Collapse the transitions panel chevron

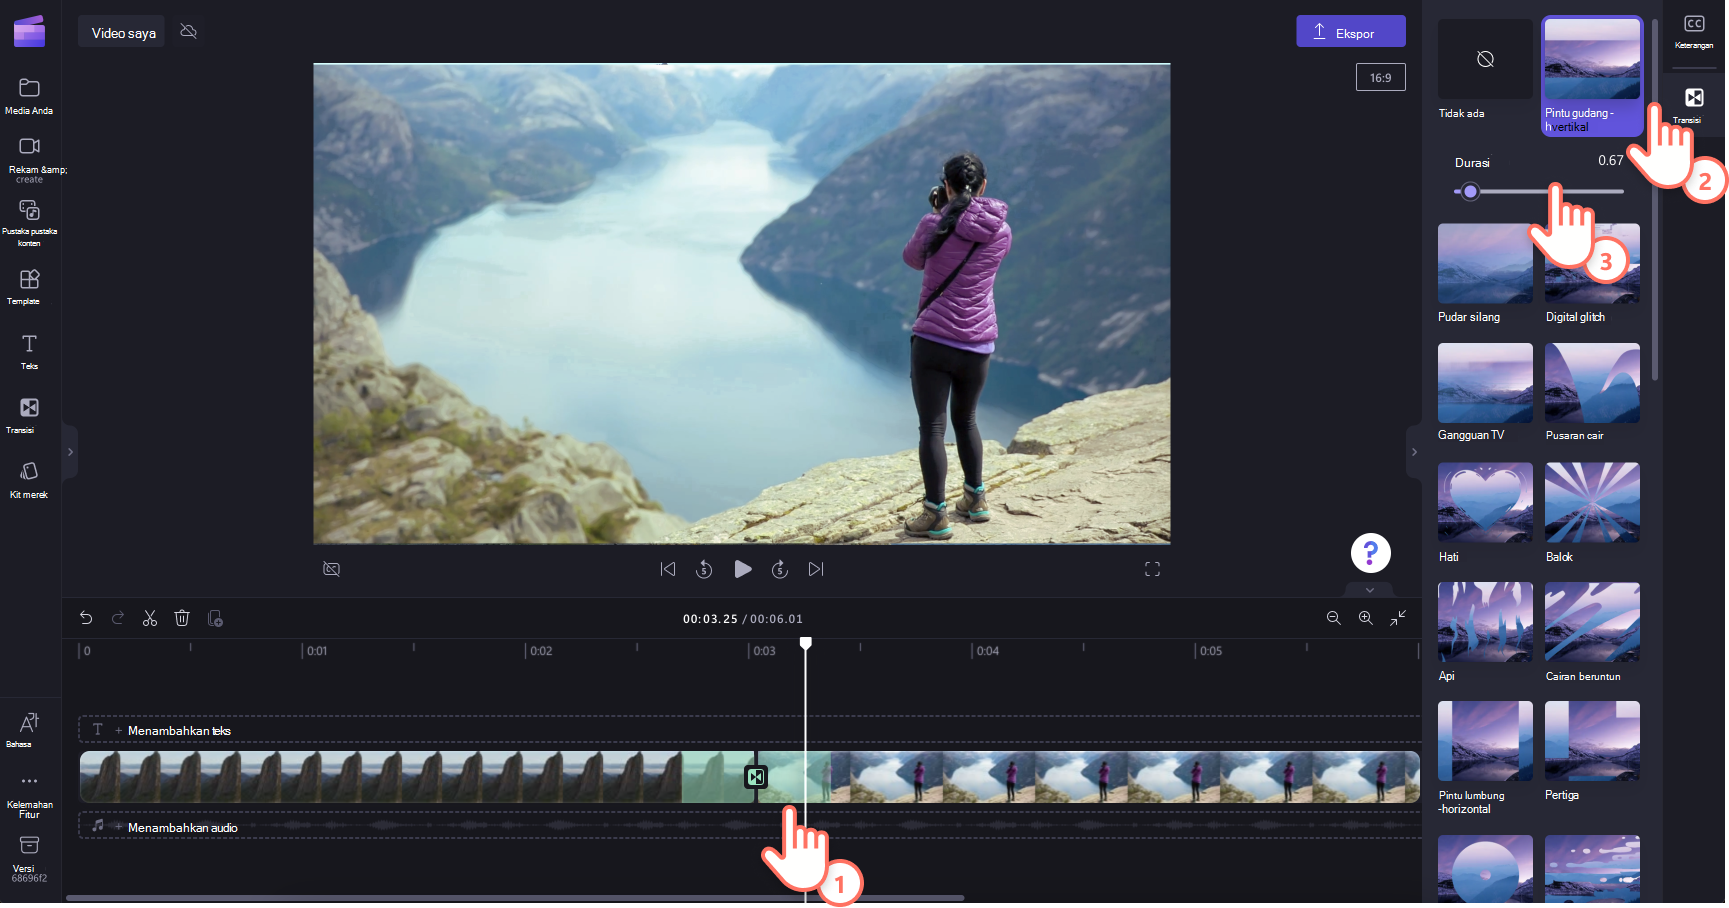[1413, 452]
